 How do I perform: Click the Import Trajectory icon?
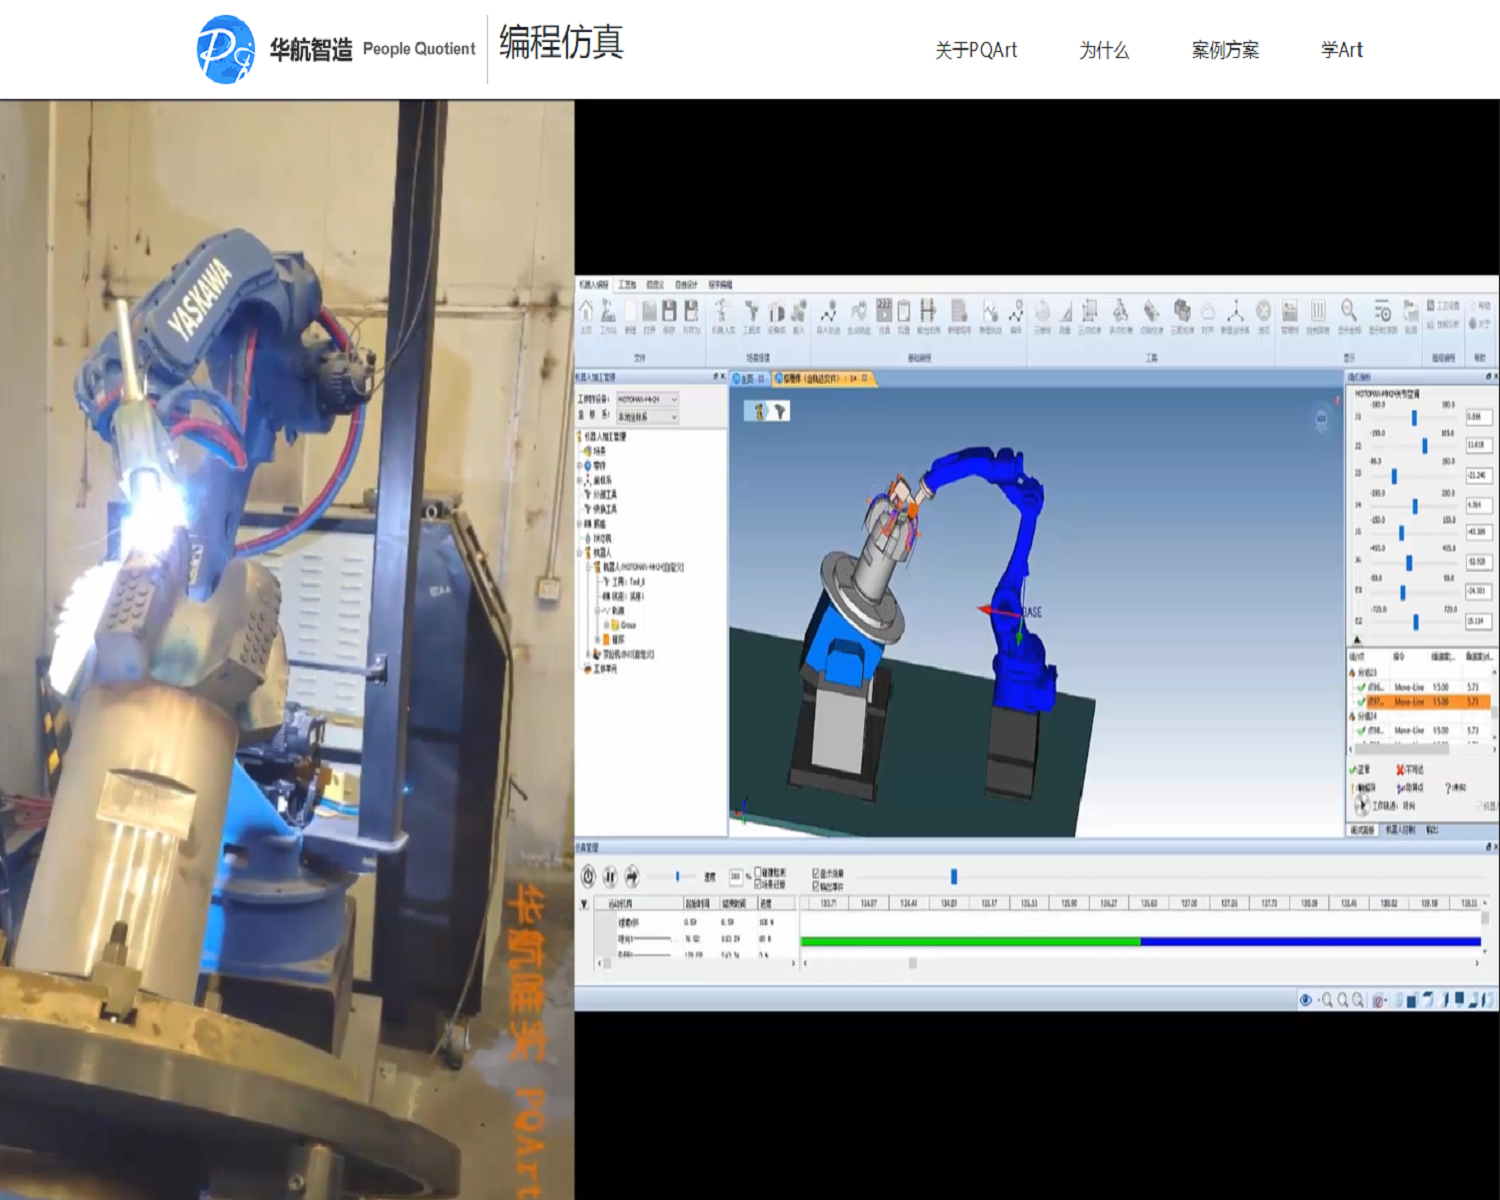coord(828,312)
